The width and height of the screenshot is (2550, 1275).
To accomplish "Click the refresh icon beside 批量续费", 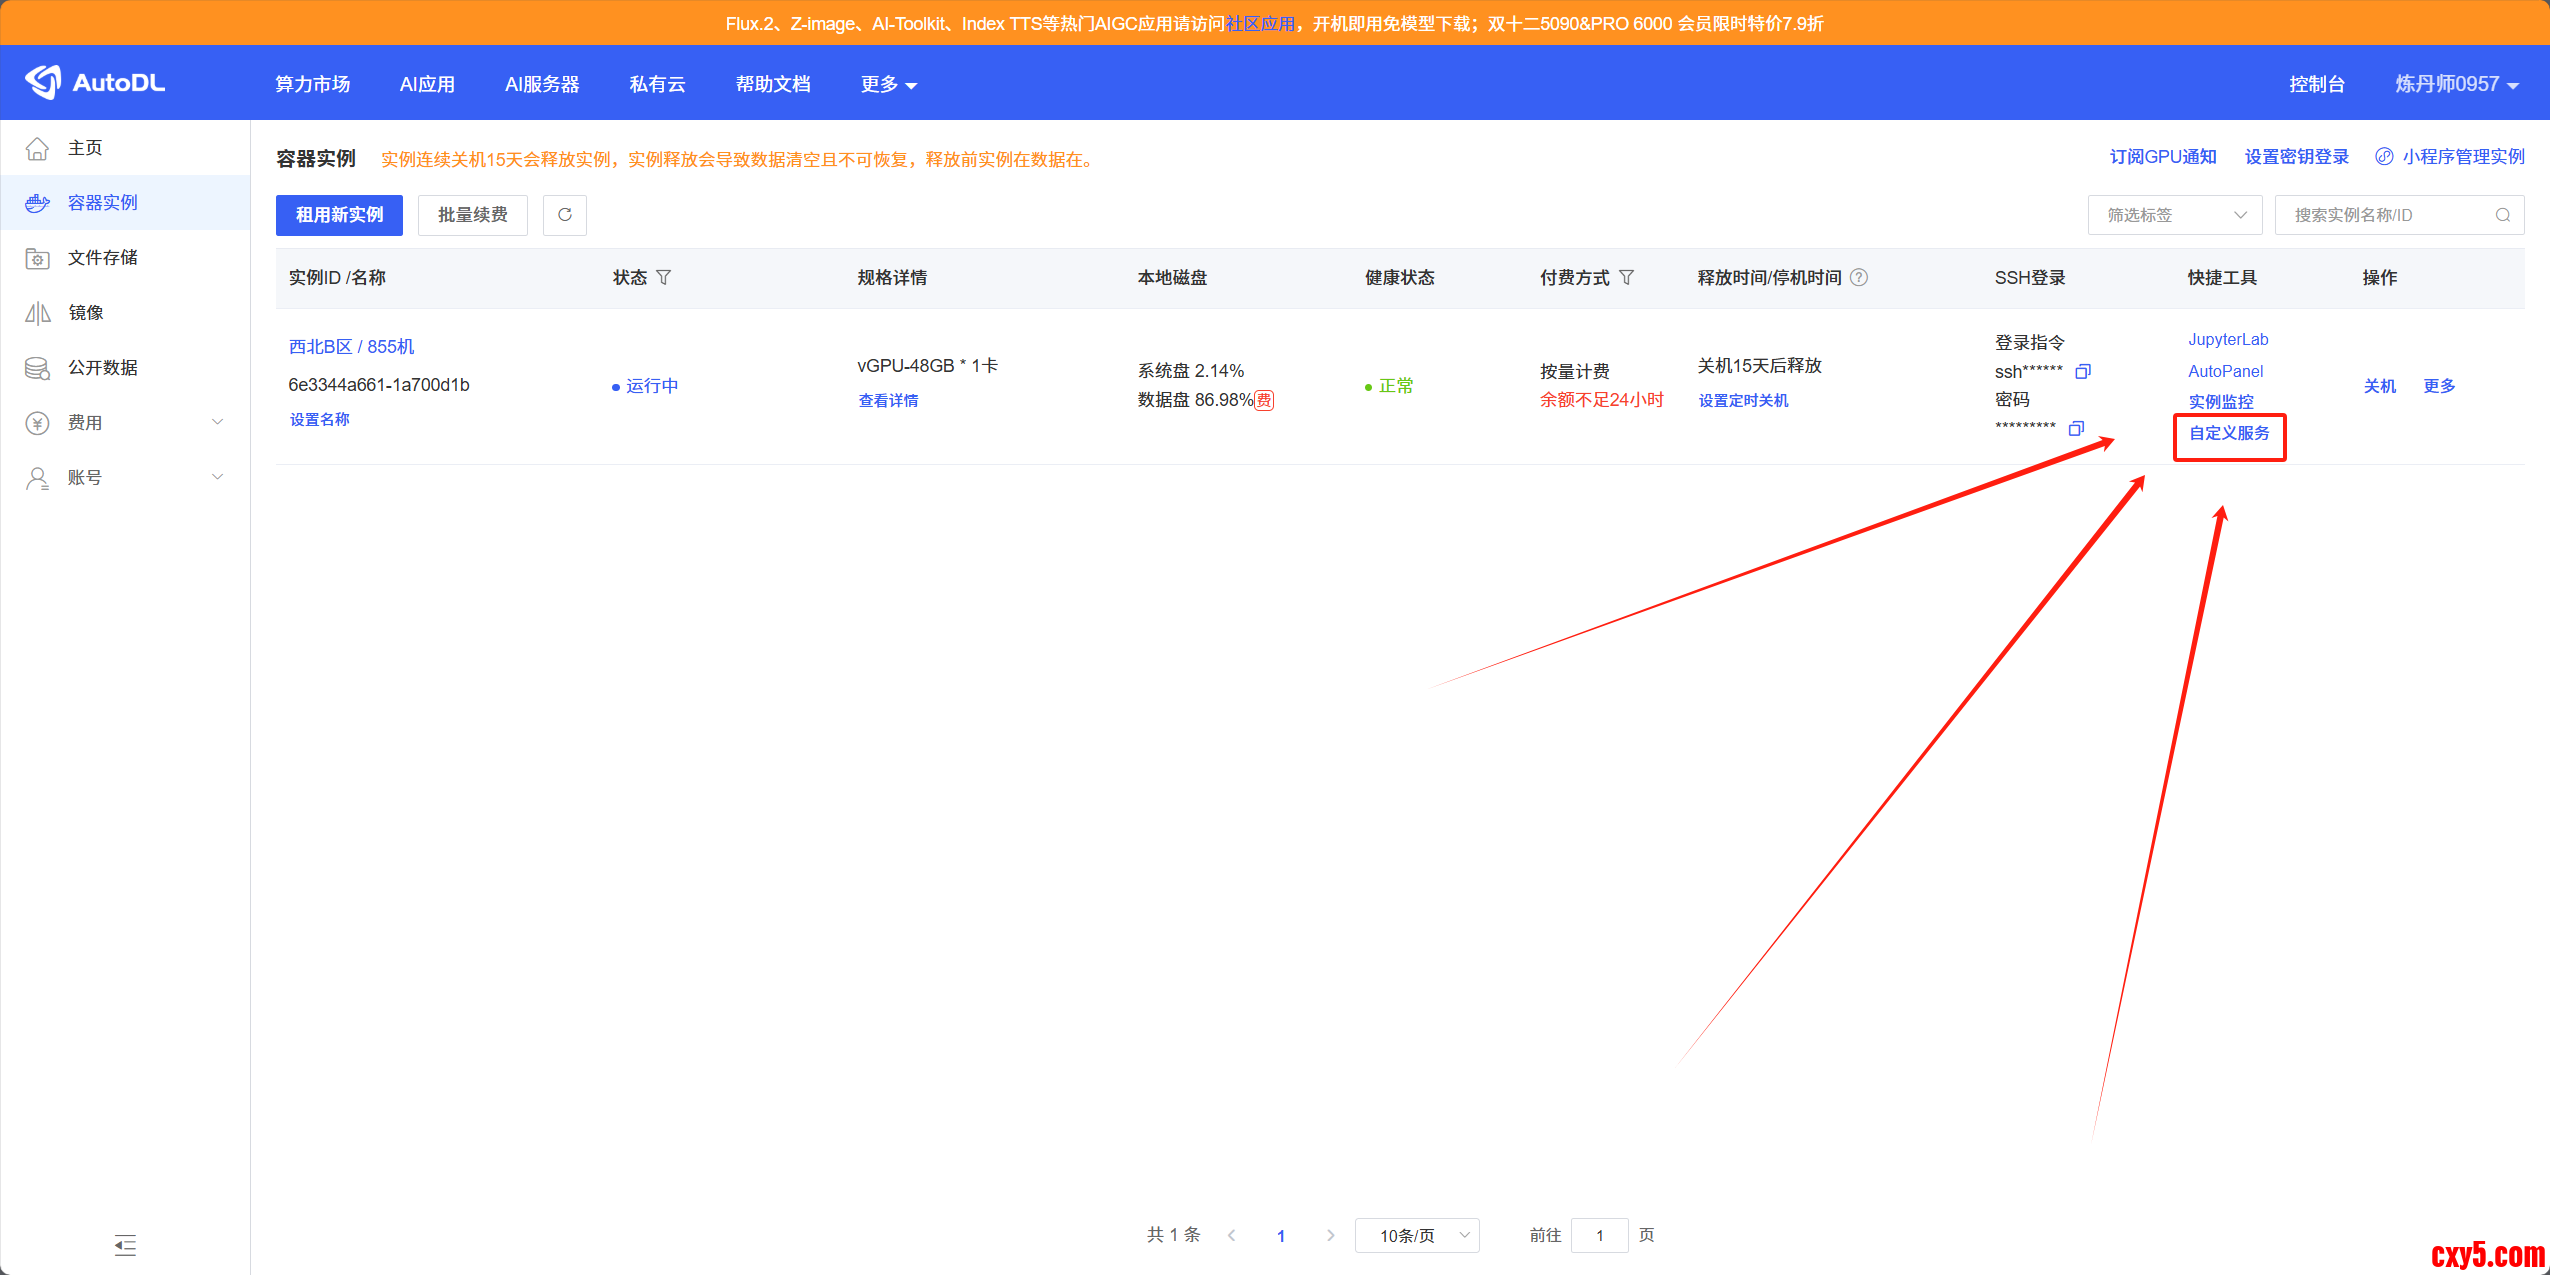I will [x=564, y=215].
